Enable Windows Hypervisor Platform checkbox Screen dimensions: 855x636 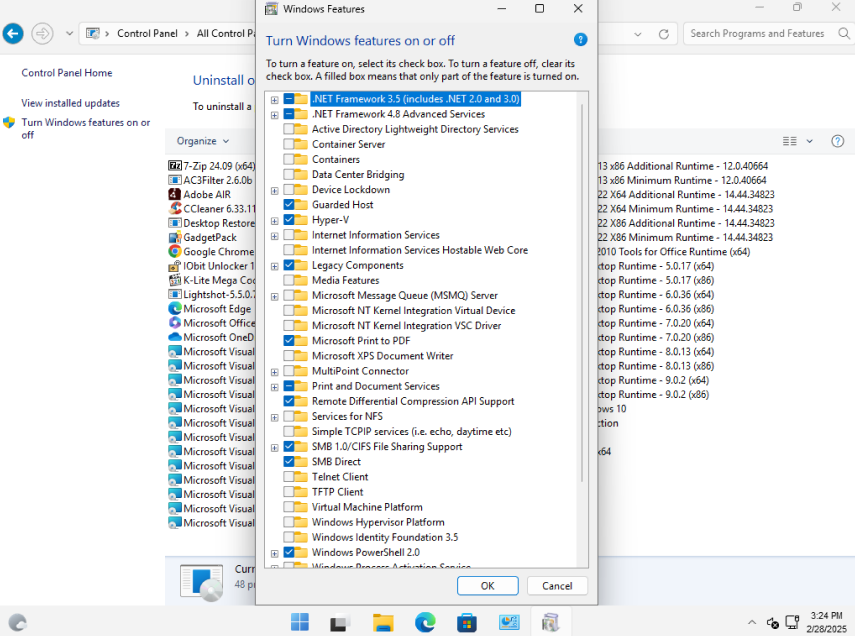[x=288, y=522]
